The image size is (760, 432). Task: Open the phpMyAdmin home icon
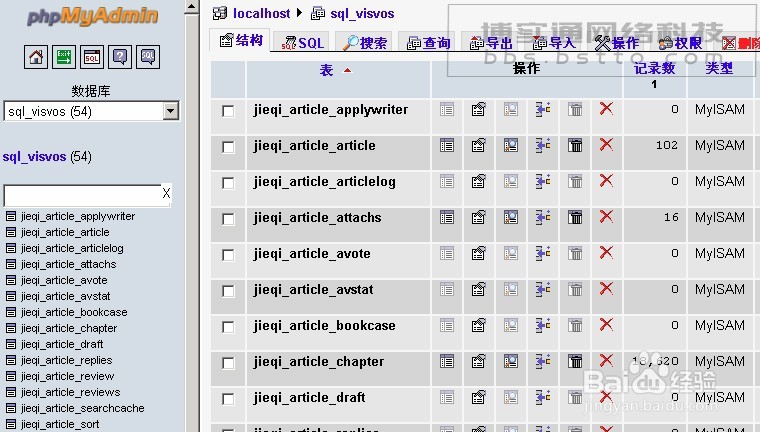point(36,57)
